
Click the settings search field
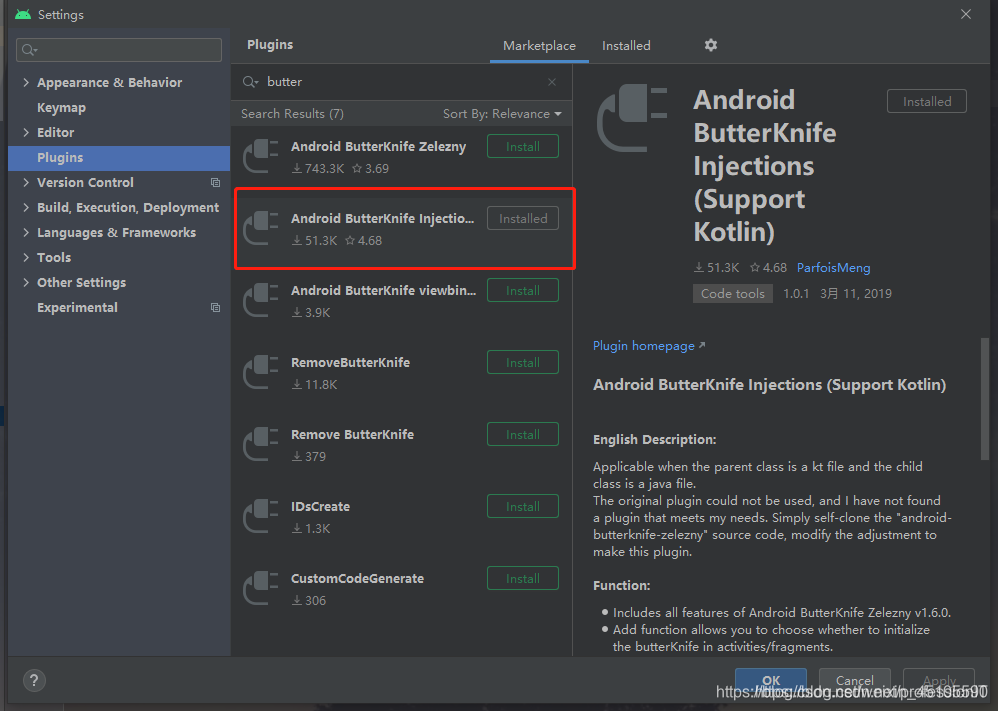119,50
